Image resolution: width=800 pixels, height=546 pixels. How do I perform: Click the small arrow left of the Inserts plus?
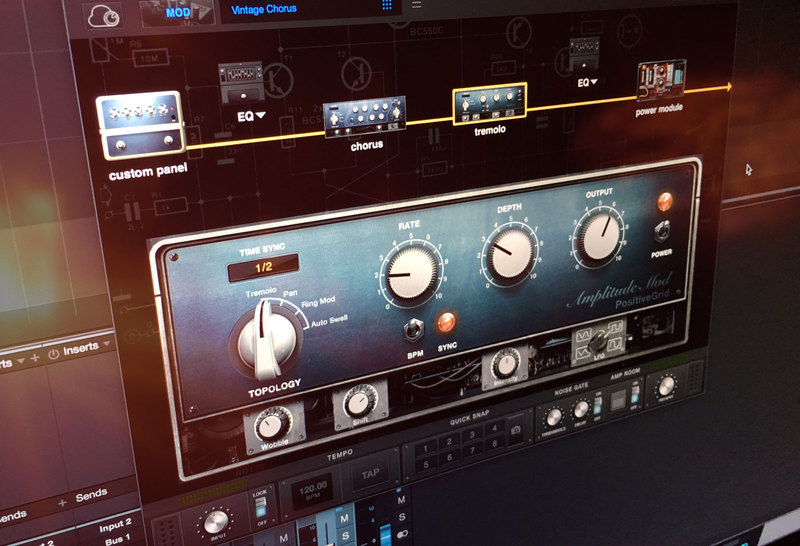pos(21,361)
